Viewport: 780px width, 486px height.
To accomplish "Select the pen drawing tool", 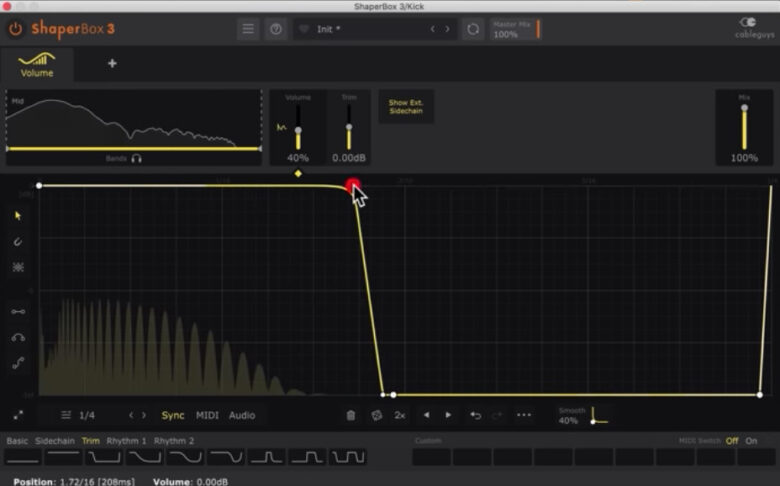I will pyautogui.click(x=18, y=242).
